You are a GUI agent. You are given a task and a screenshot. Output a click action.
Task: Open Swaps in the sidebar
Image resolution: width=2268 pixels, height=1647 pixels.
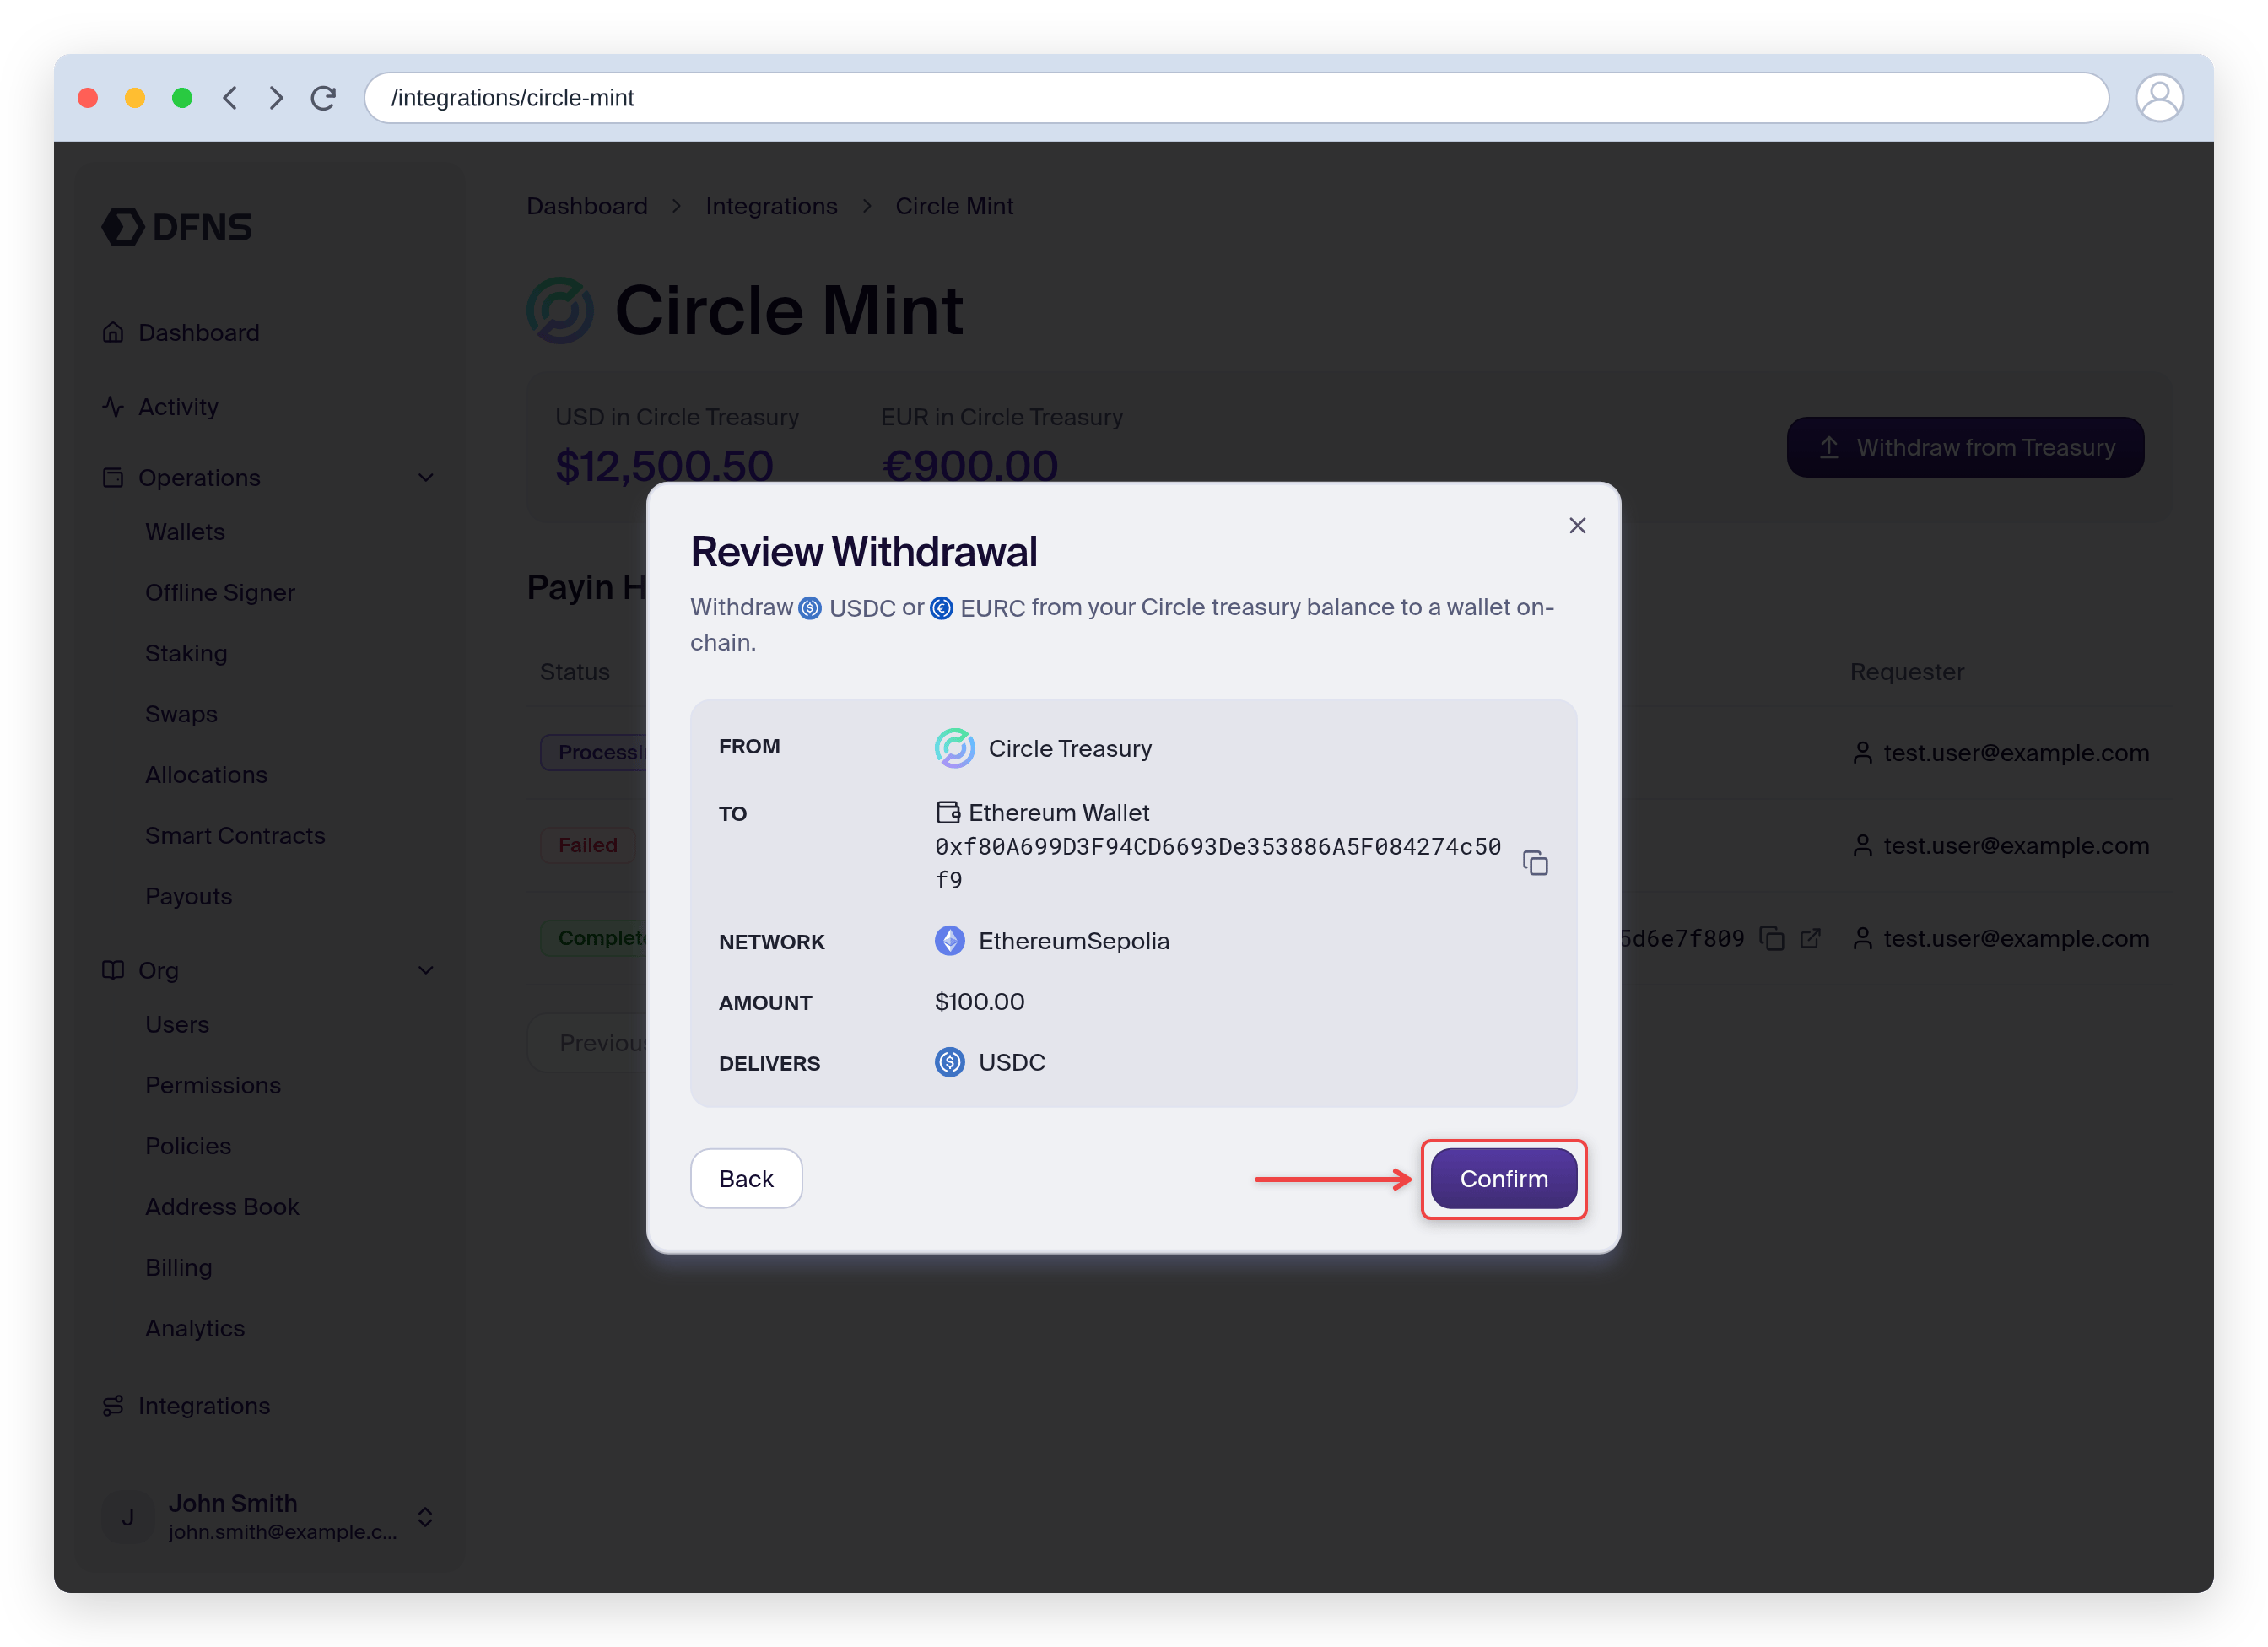[x=181, y=714]
